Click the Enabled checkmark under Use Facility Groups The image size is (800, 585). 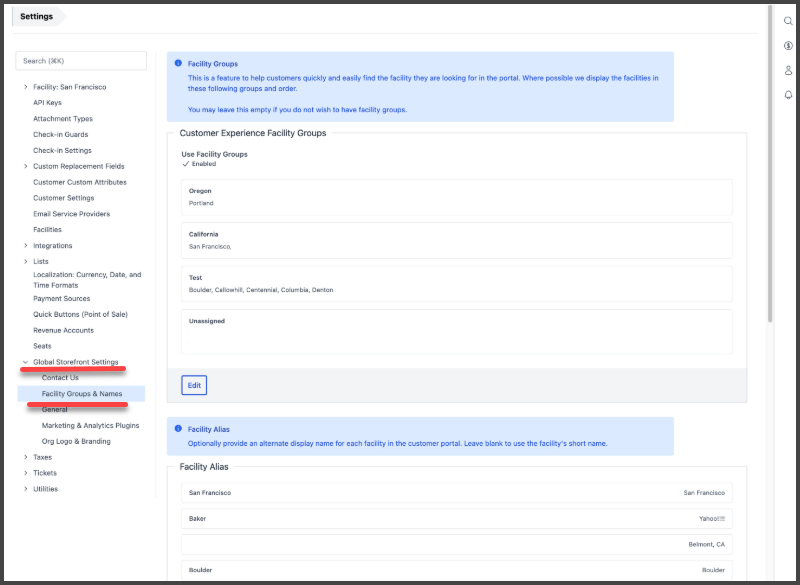(x=186, y=164)
